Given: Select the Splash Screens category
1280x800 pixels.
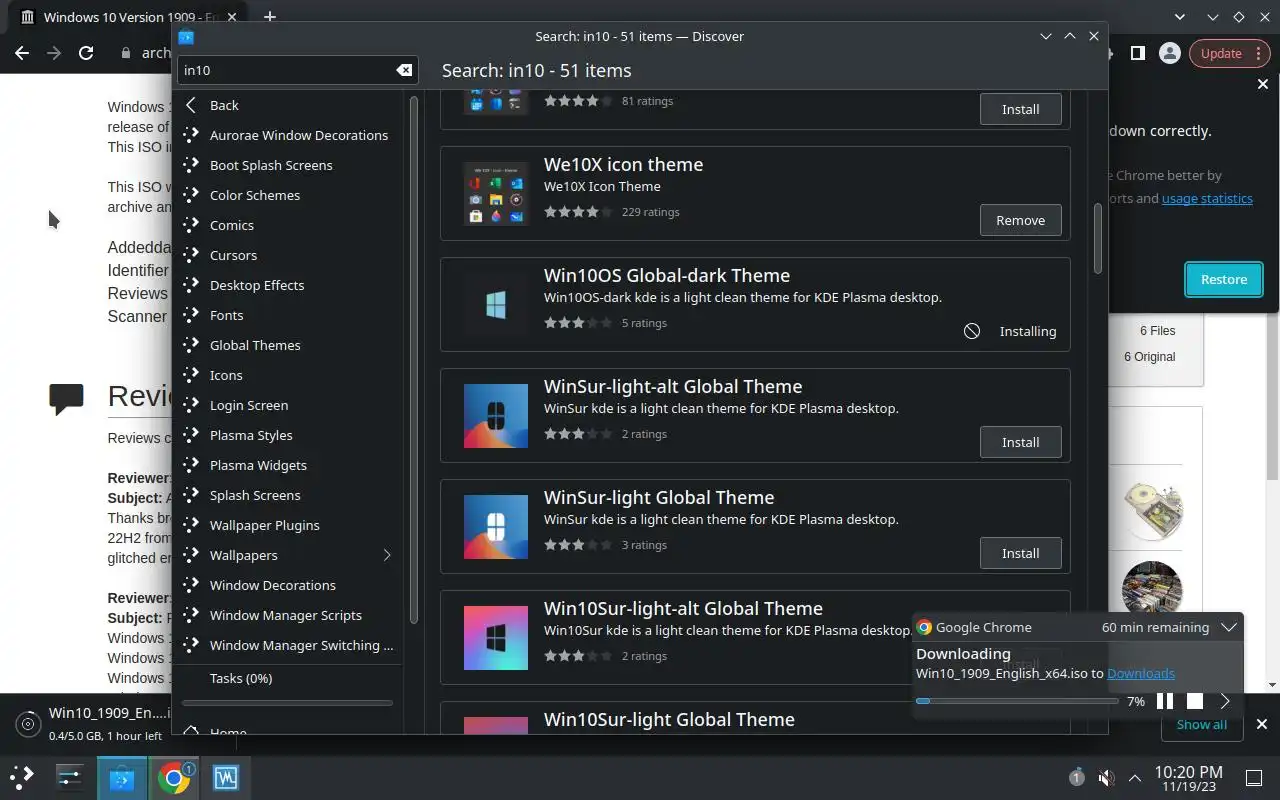Looking at the screenshot, I should (x=288, y=495).
